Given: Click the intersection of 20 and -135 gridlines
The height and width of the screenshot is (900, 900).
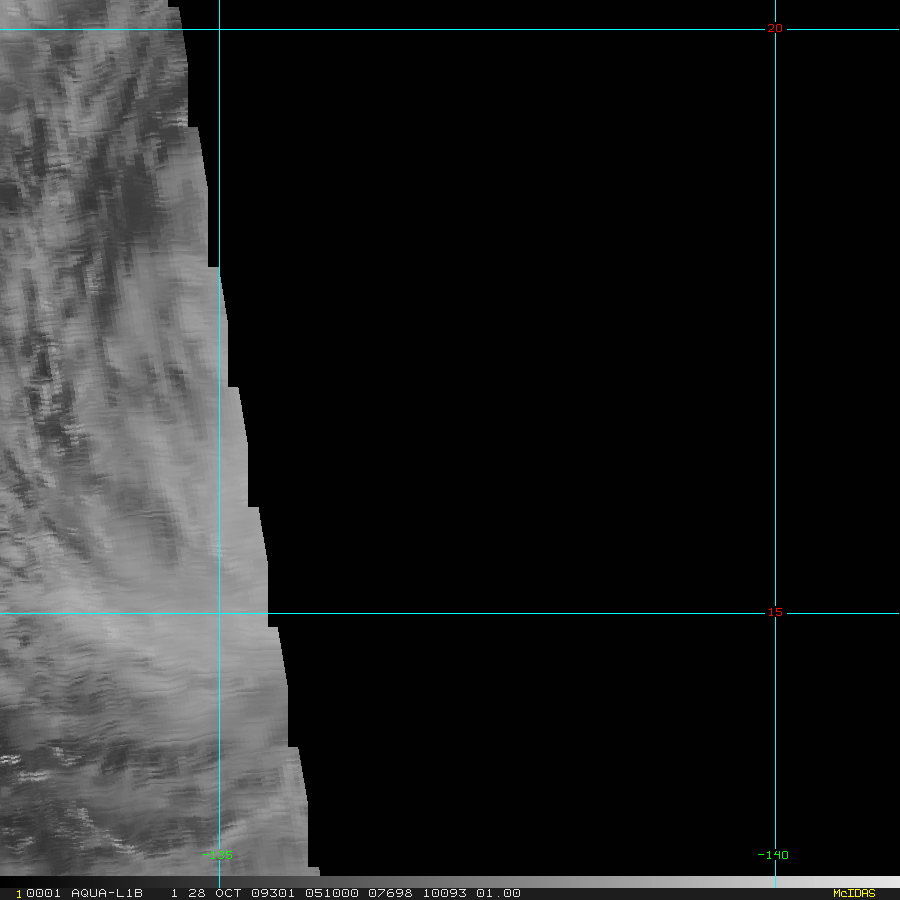Looking at the screenshot, I should coord(219,29).
